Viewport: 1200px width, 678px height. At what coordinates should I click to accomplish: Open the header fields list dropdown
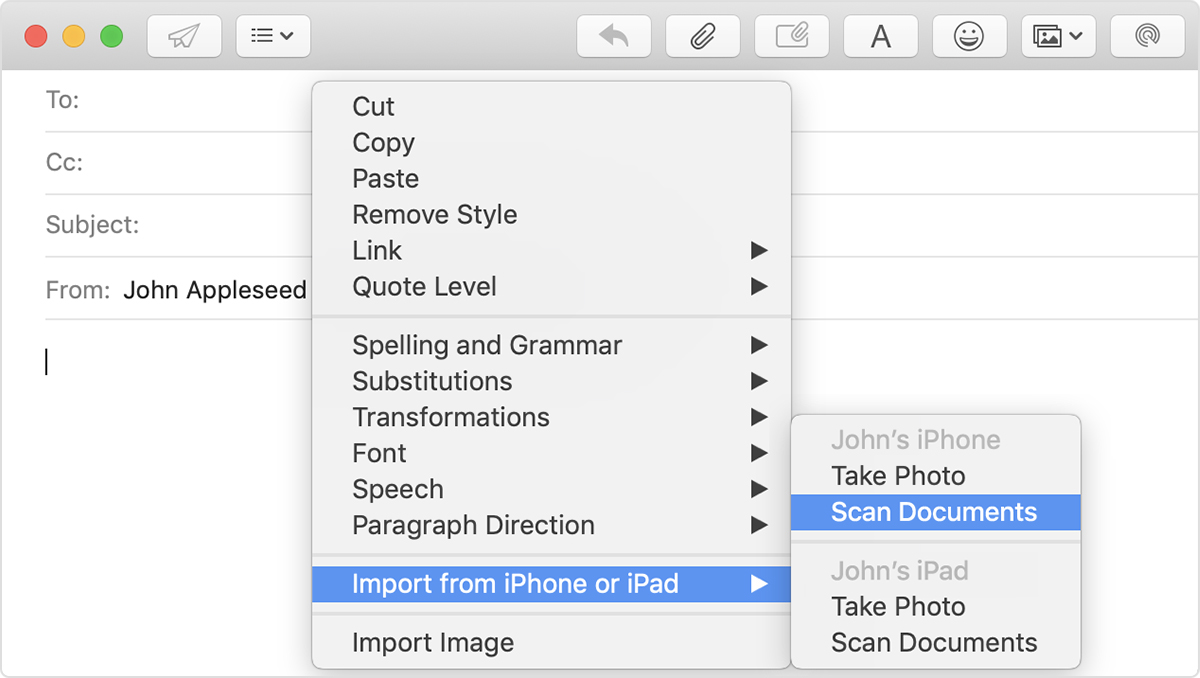(x=273, y=36)
